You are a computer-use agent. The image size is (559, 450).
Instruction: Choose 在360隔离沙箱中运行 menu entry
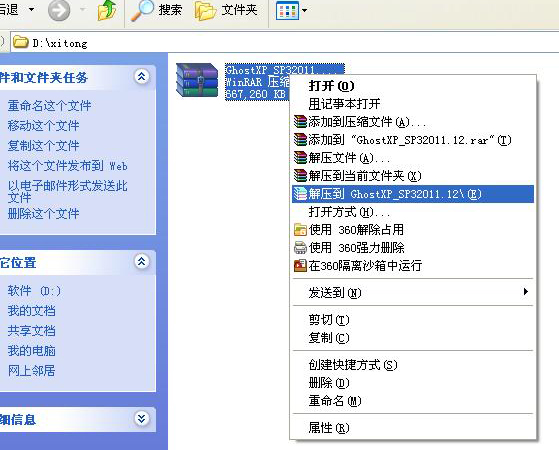(x=412, y=266)
